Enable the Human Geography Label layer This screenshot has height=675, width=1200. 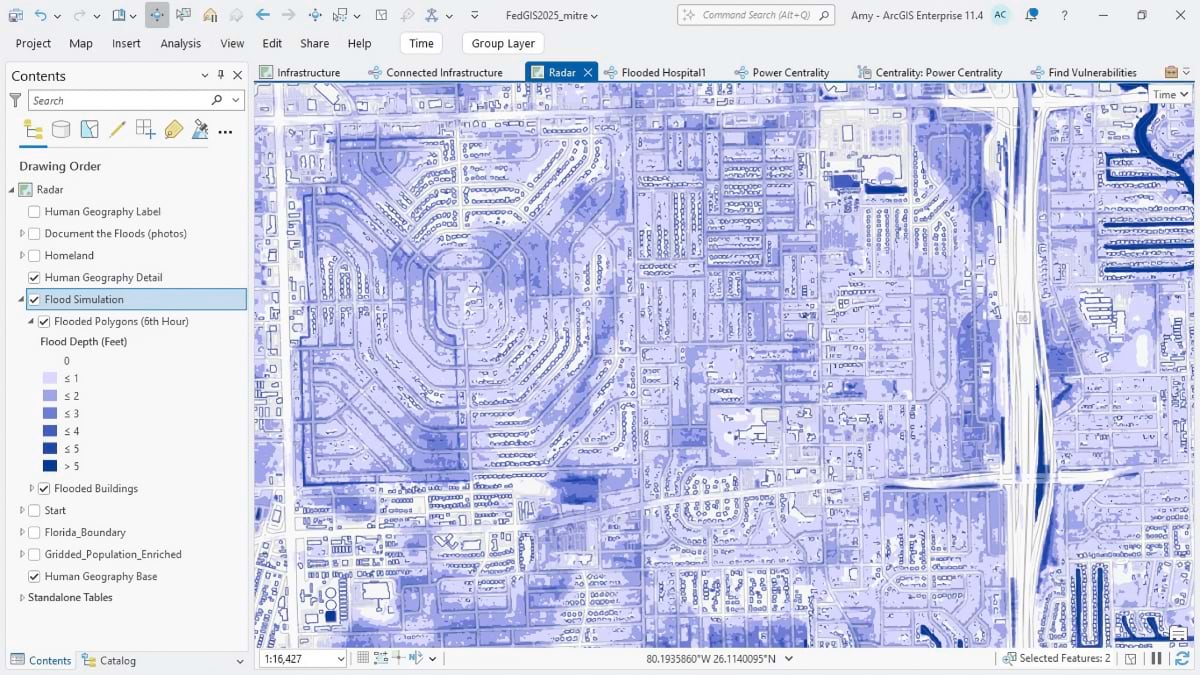(34, 211)
